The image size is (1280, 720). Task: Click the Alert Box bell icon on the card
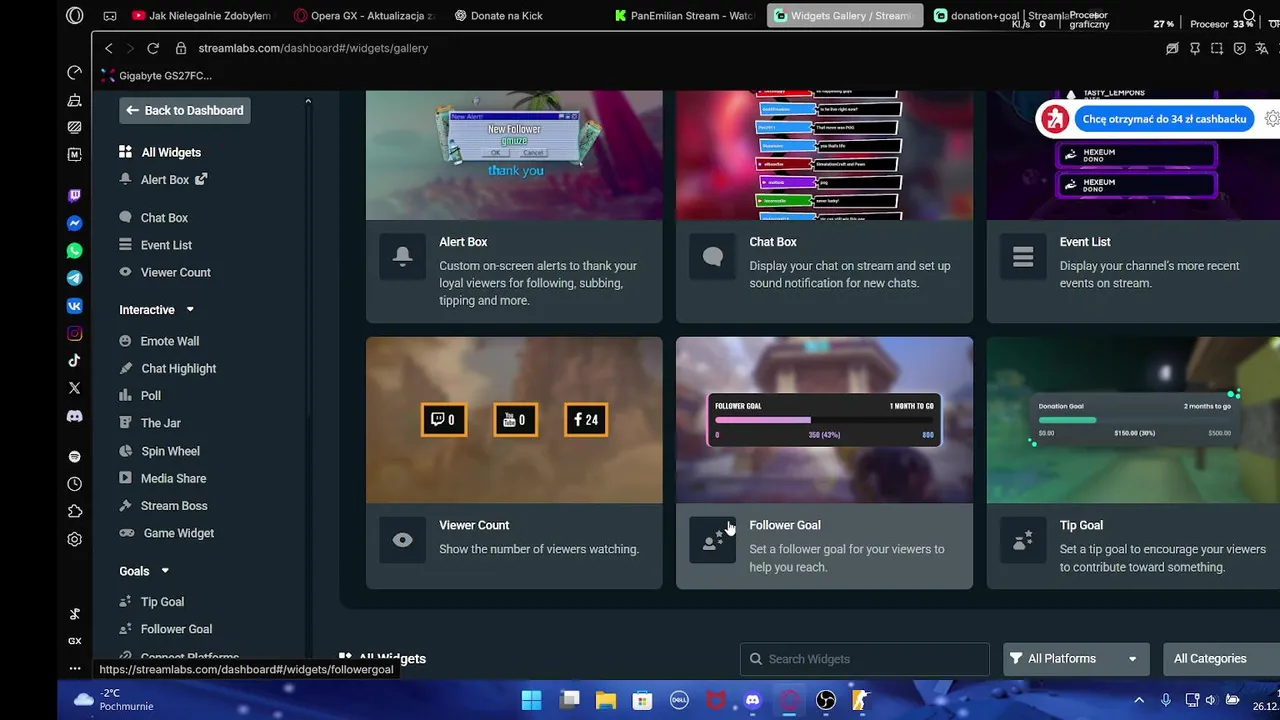pyautogui.click(x=402, y=257)
